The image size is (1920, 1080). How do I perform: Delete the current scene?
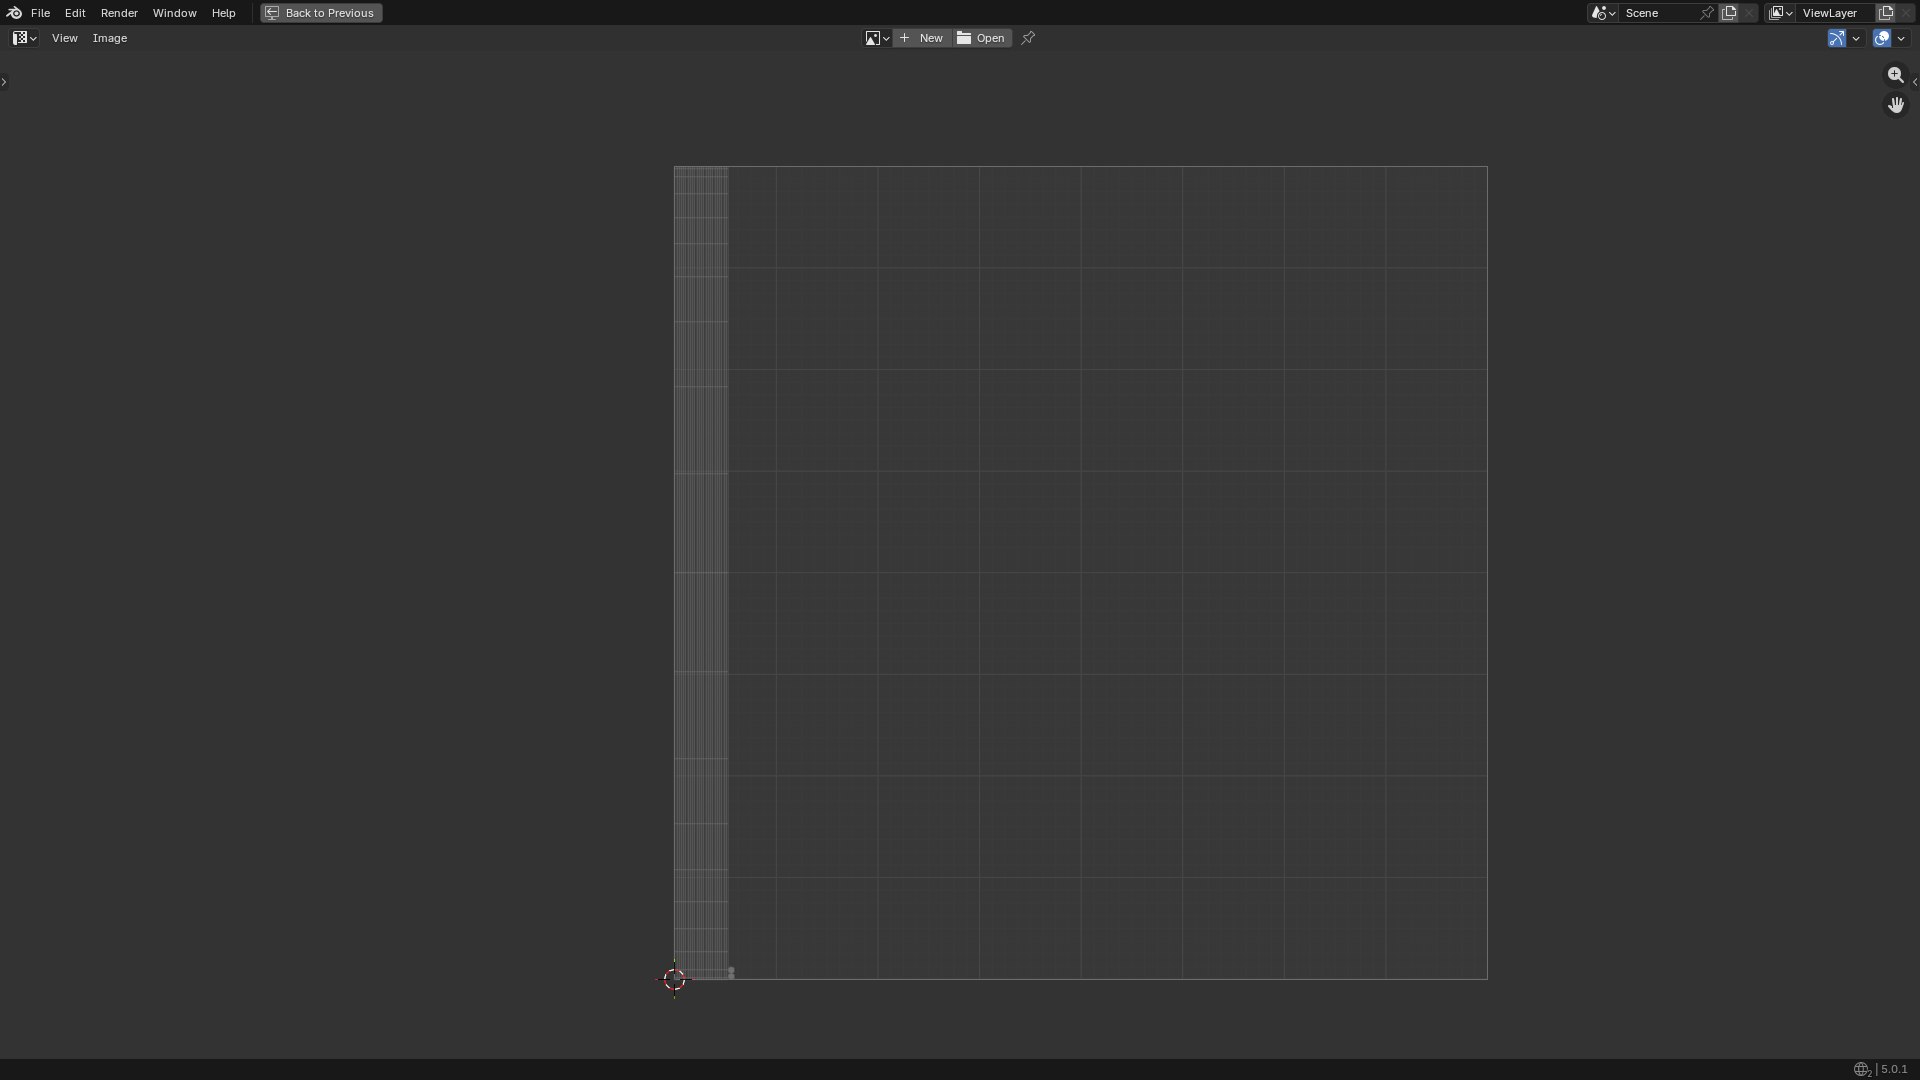pos(1749,13)
